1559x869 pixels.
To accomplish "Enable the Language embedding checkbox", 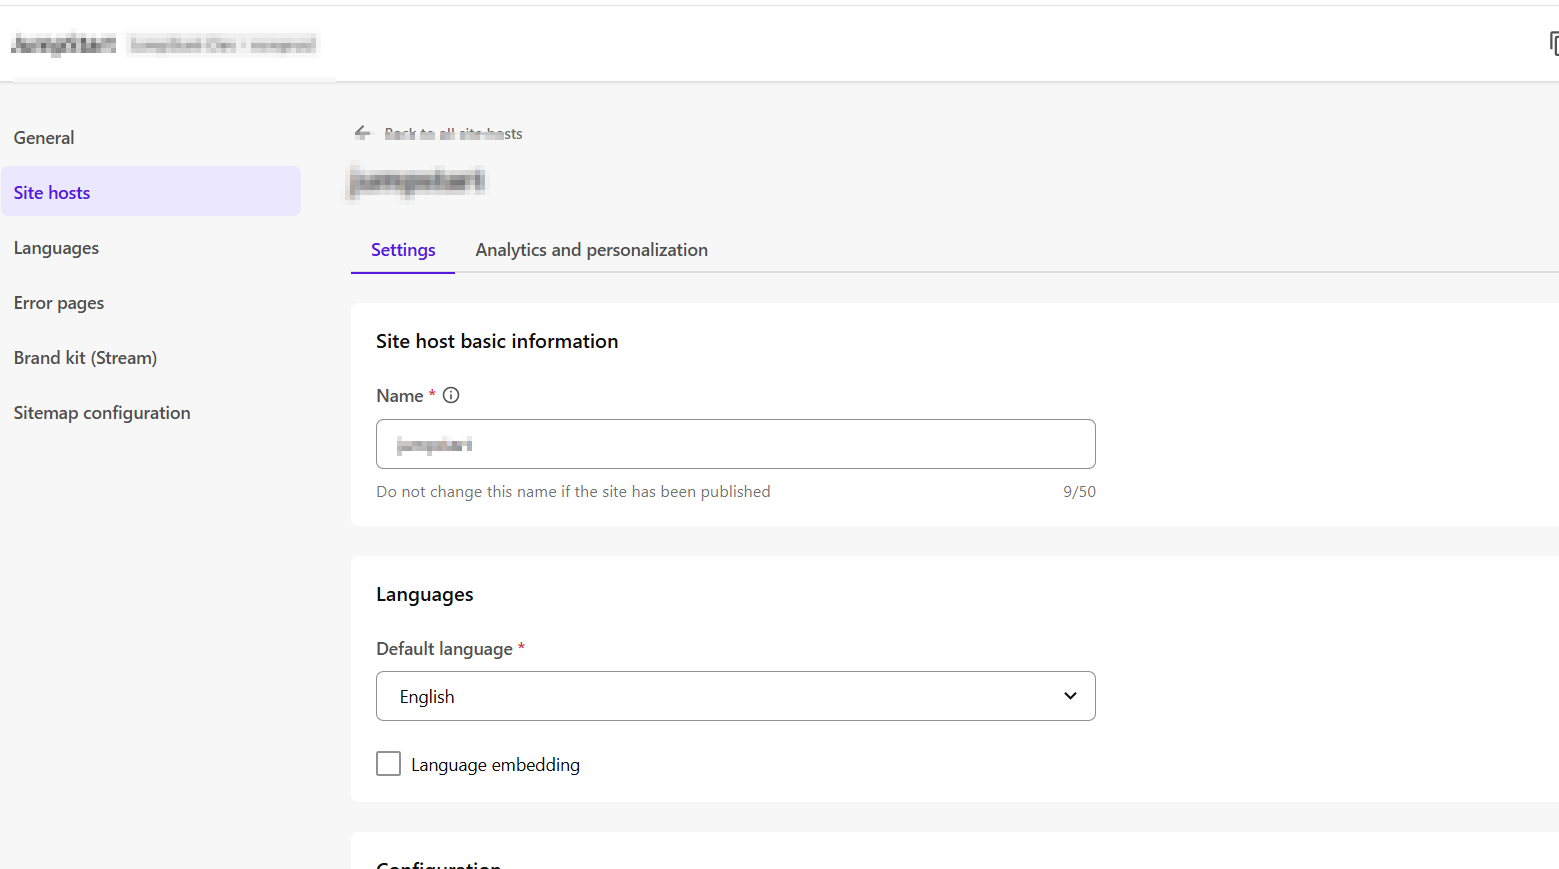I will (x=388, y=763).
